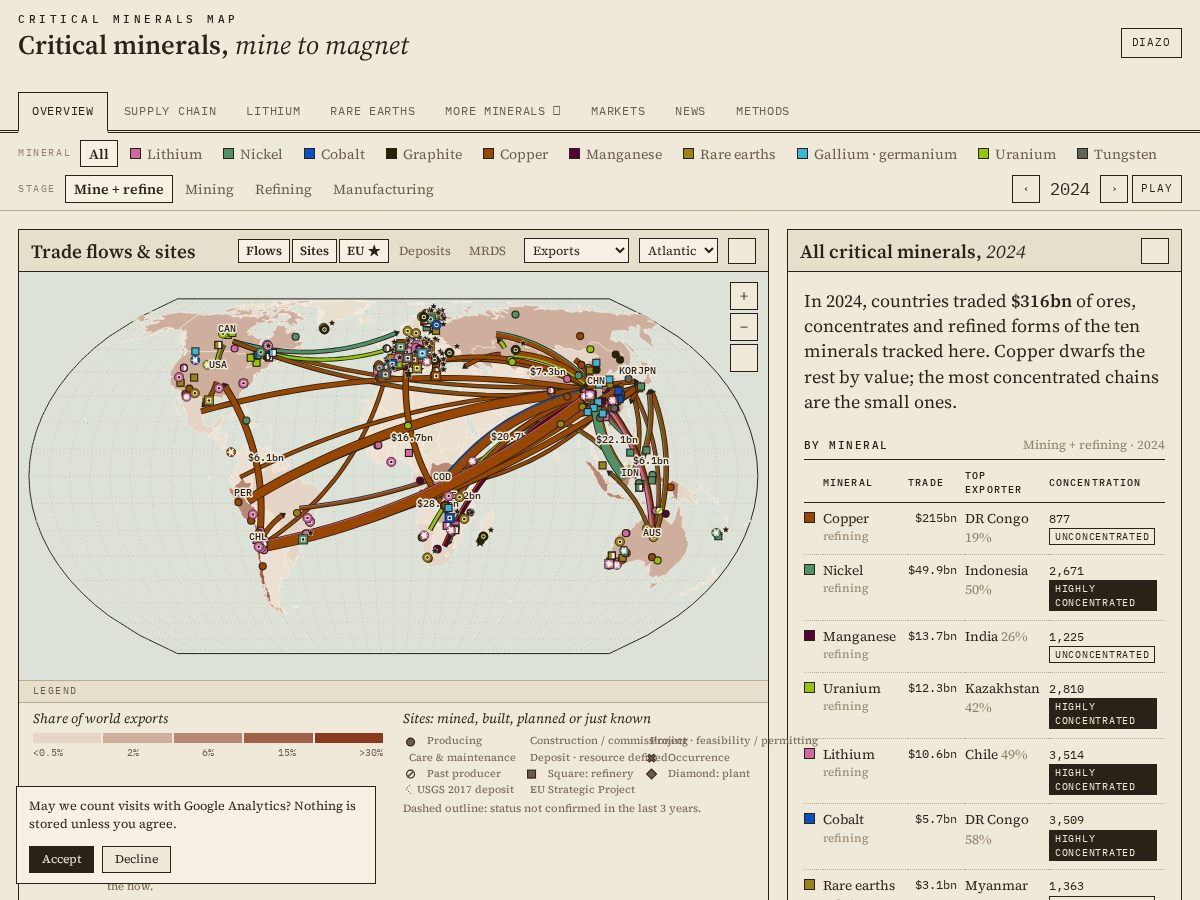Click the Square refinery icon in legend
Viewport: 1200px width, 900px height.
(x=532, y=774)
